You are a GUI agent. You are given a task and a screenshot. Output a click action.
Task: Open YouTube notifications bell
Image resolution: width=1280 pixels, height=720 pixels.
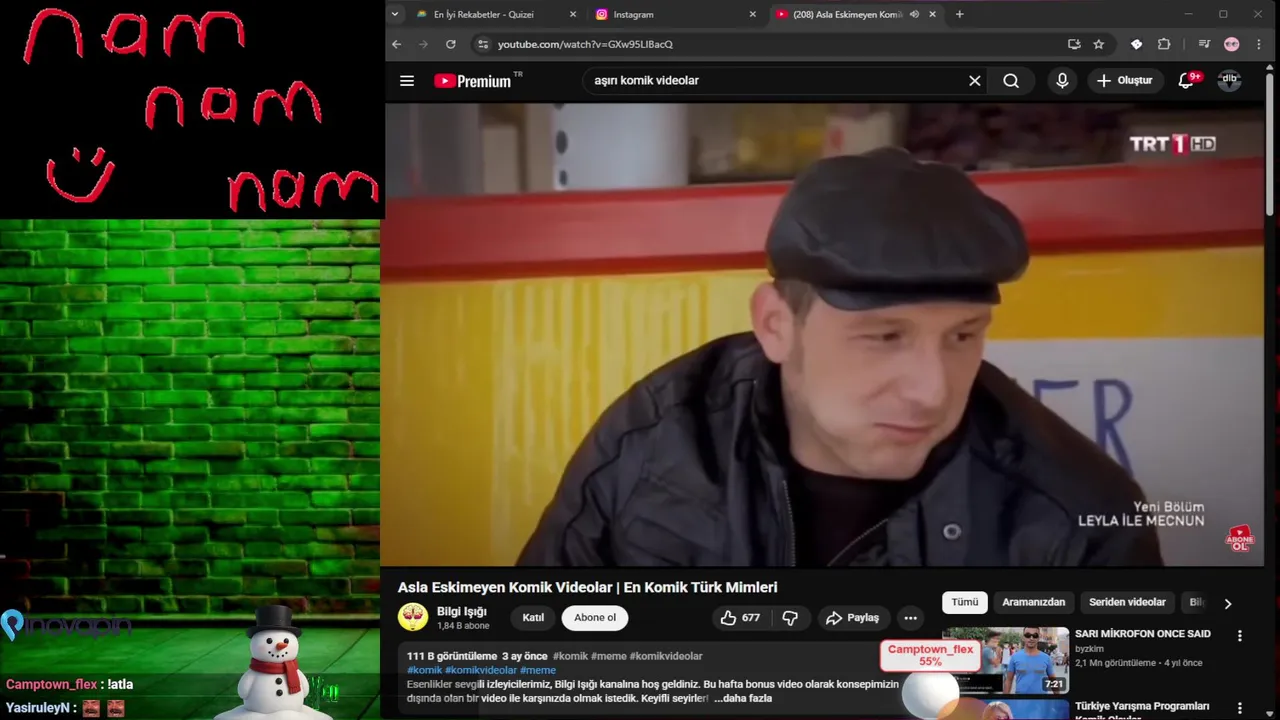coord(1186,81)
